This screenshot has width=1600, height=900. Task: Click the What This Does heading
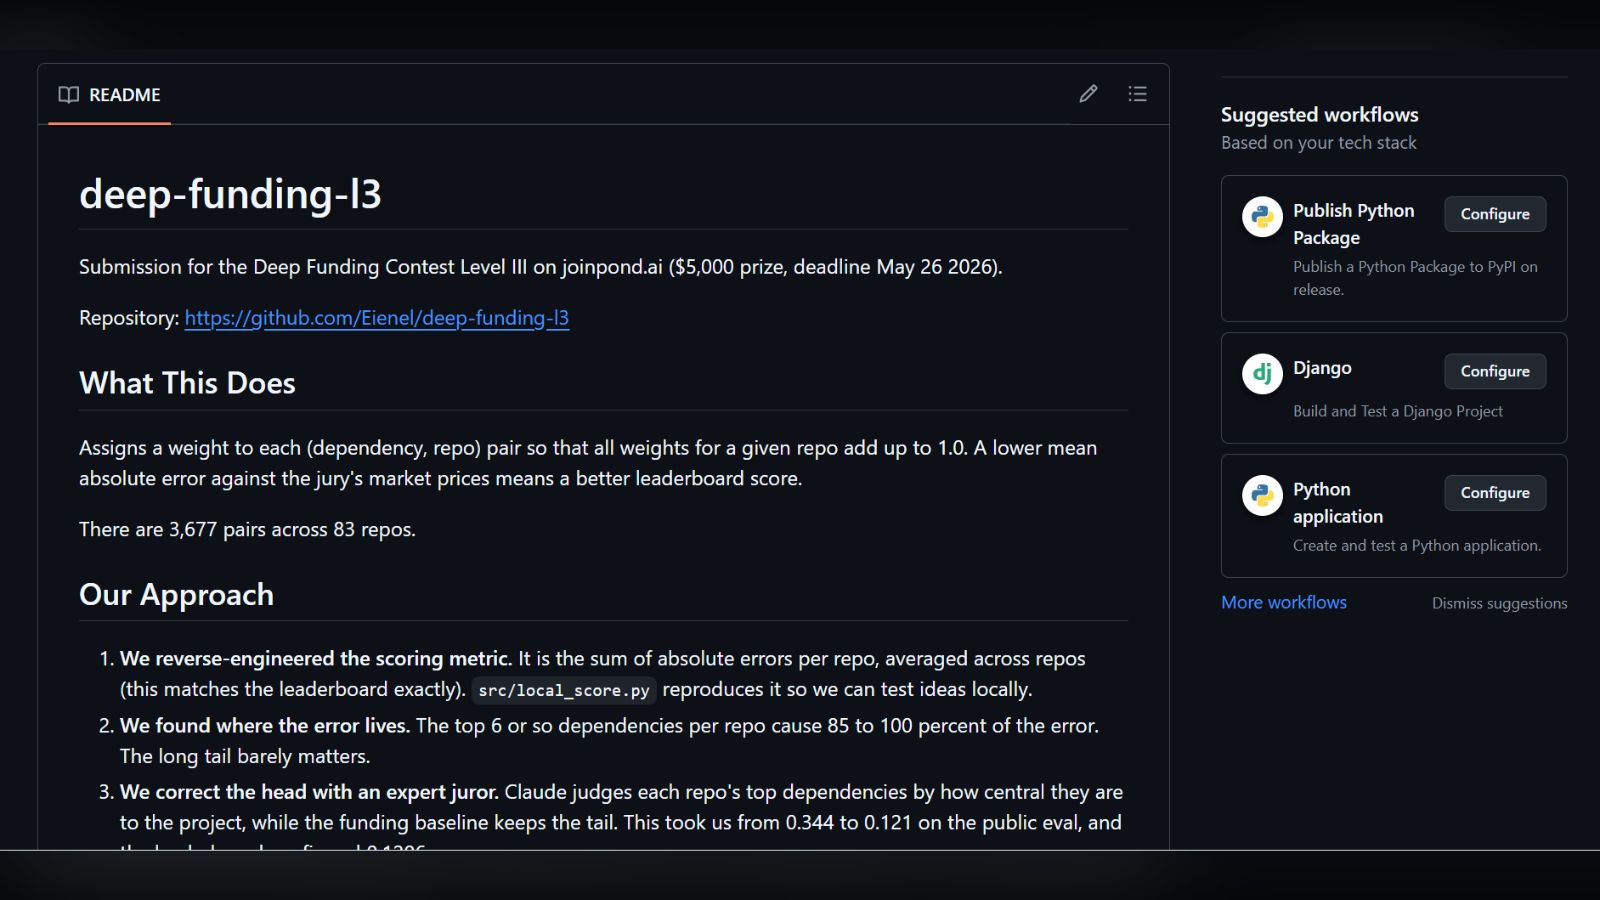(x=187, y=383)
